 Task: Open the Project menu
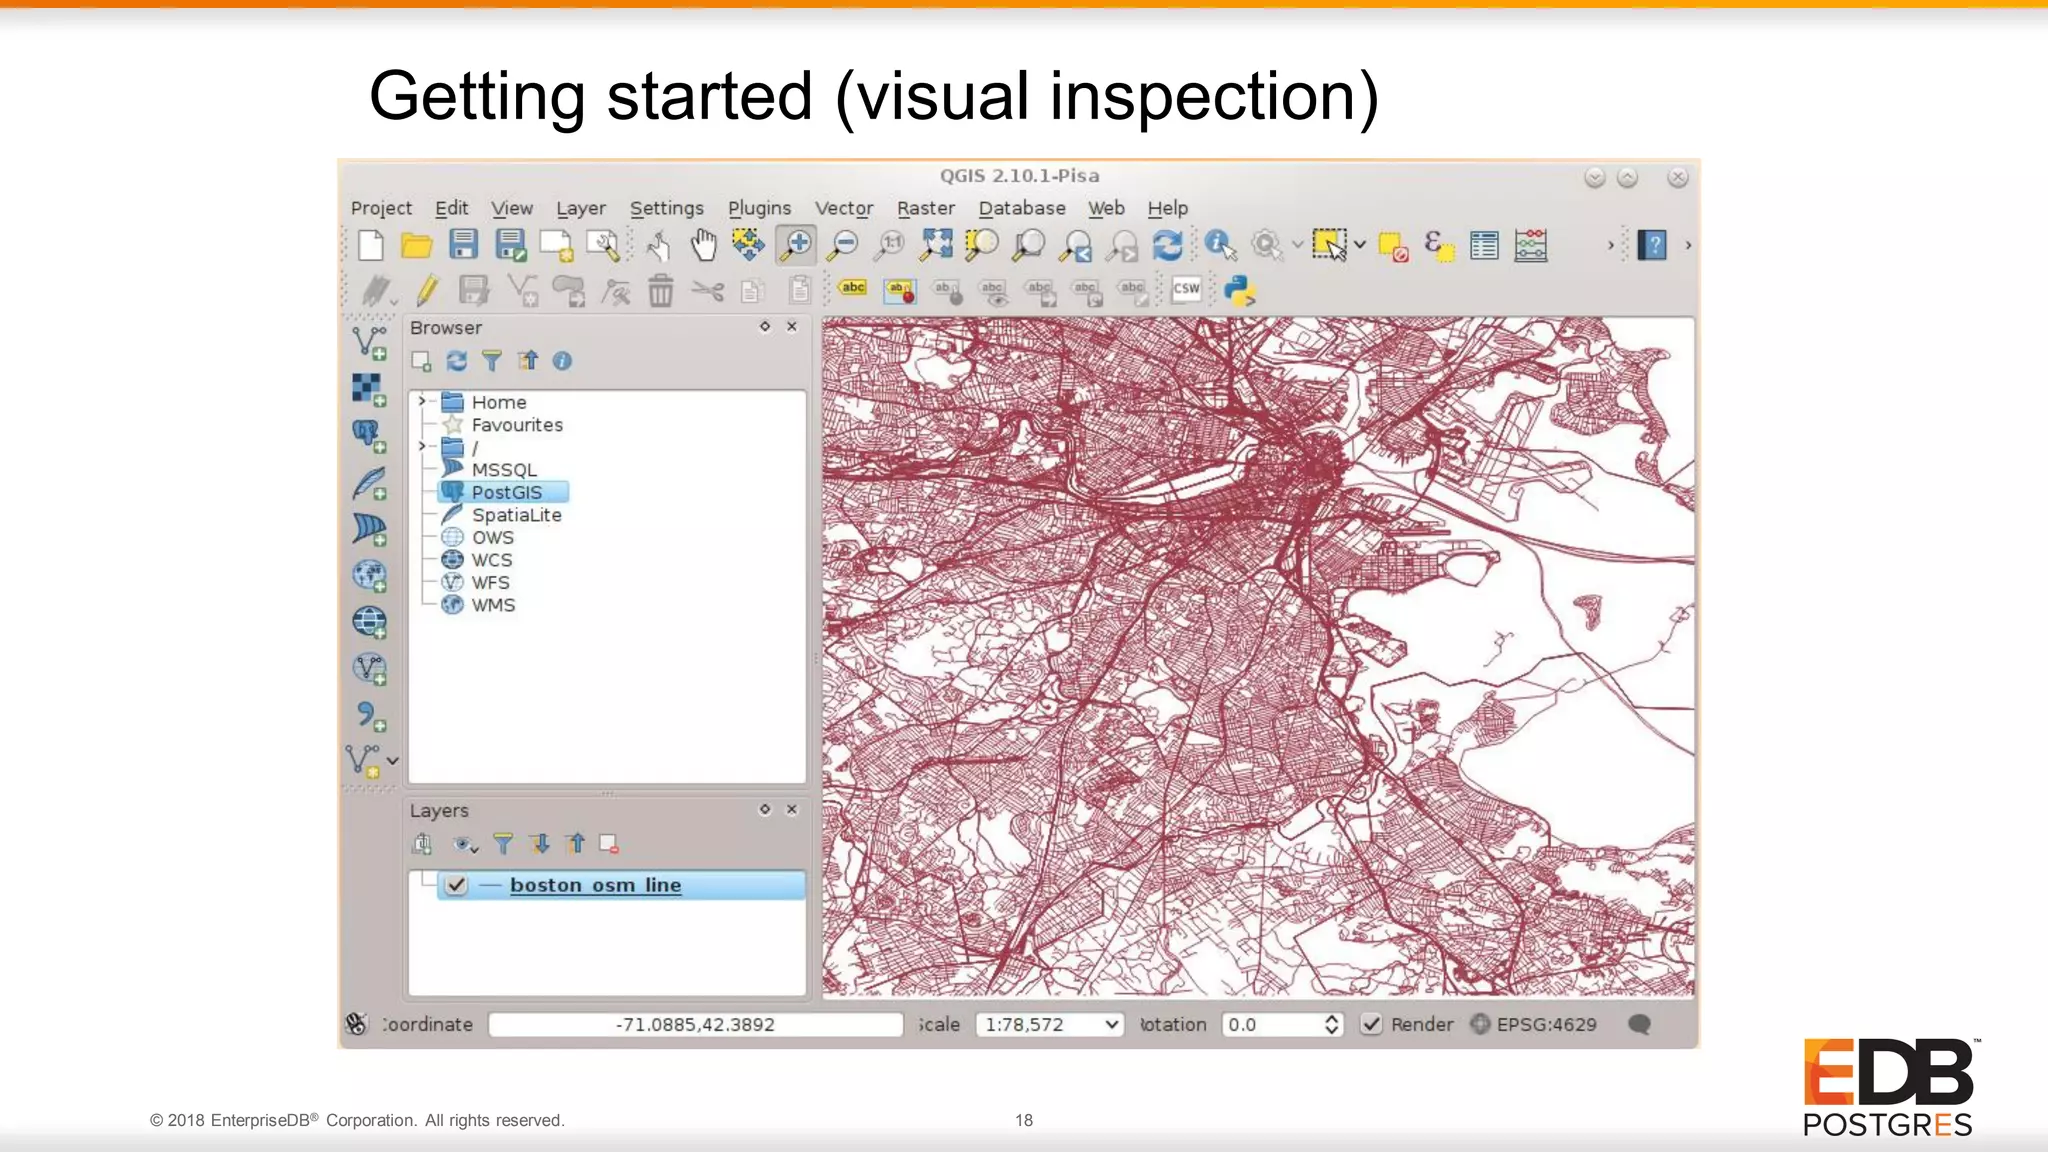click(x=381, y=208)
